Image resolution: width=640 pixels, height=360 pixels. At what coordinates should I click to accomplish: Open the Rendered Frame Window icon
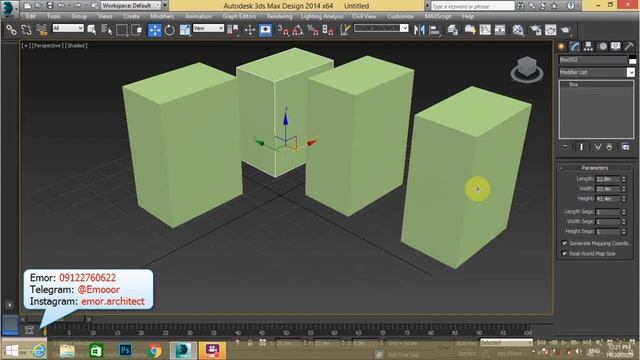[551, 30]
